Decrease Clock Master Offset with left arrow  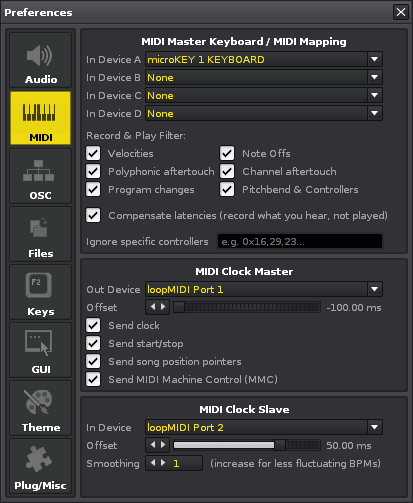coord(153,307)
